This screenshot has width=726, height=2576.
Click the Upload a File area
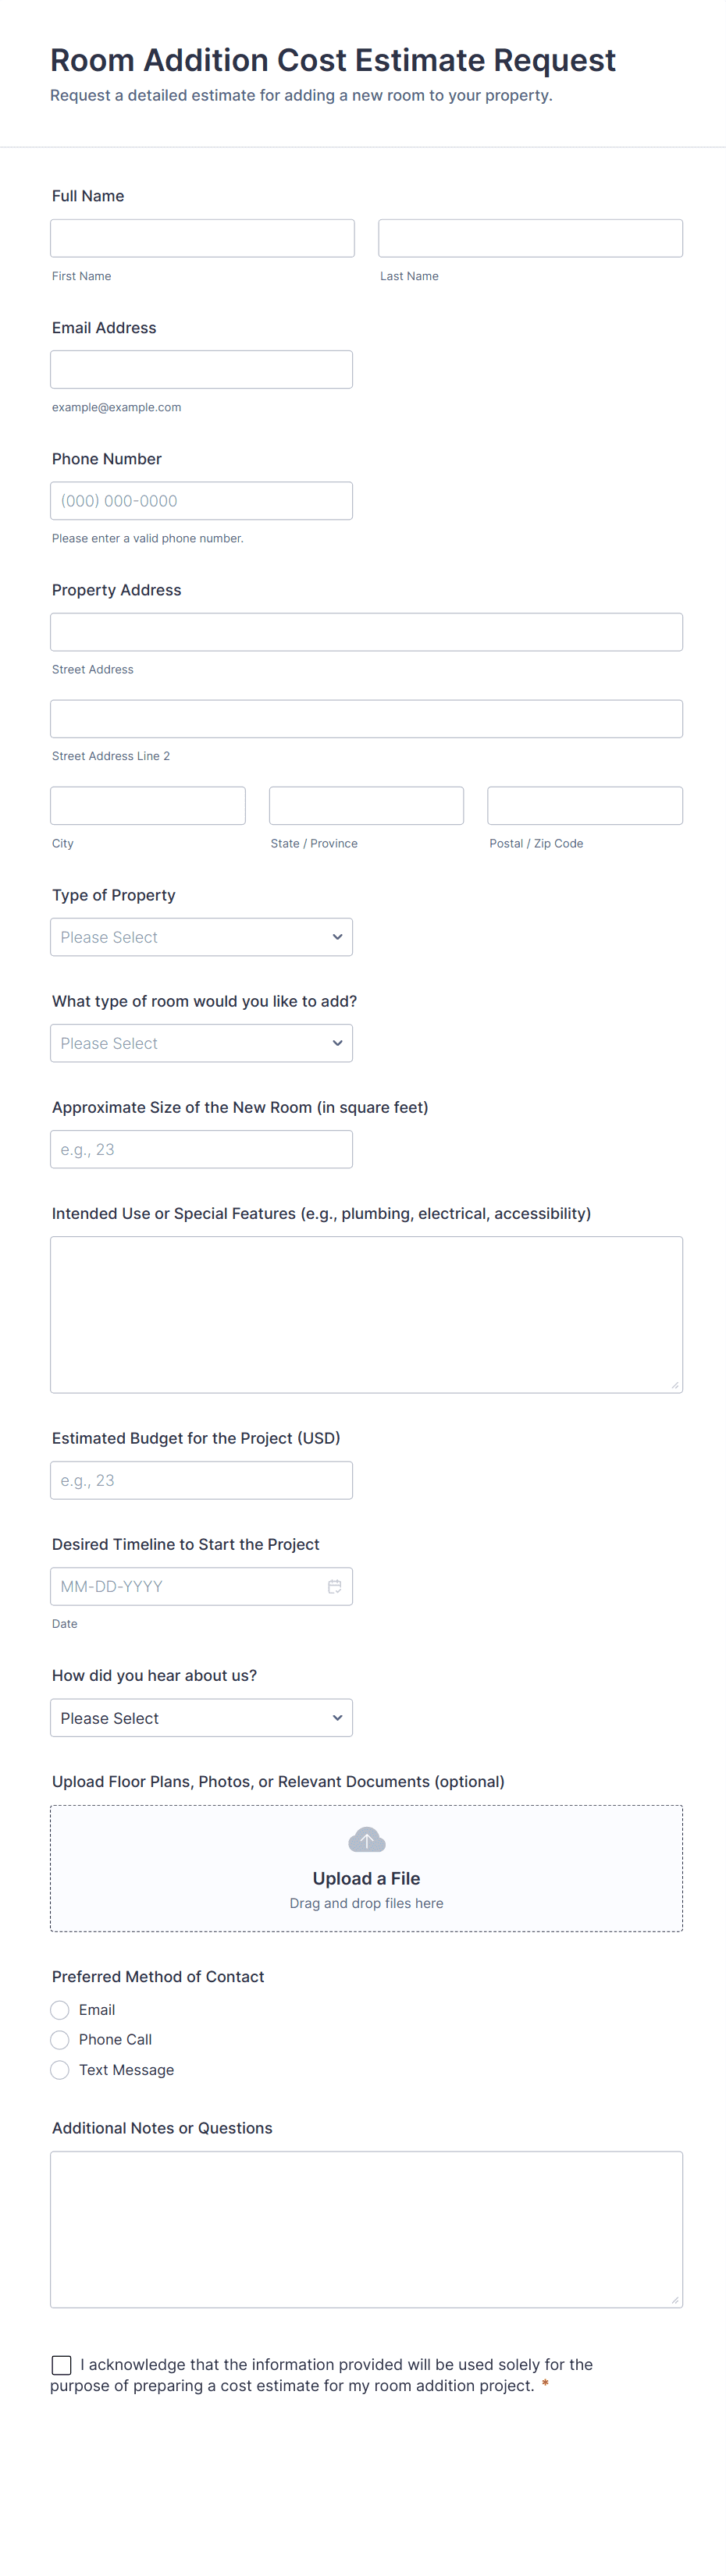coord(366,1878)
